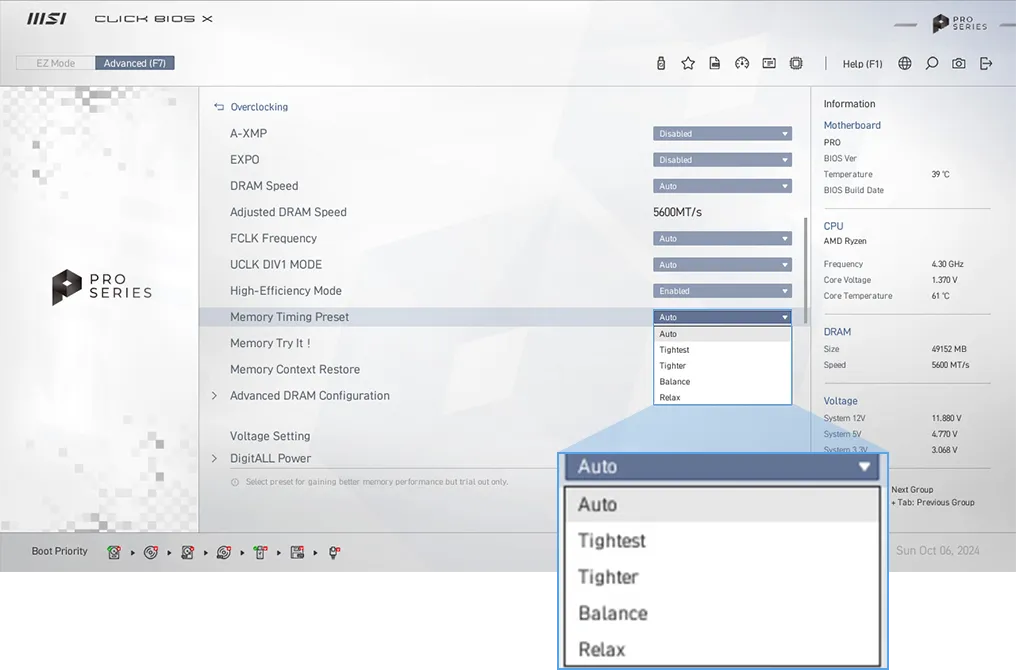Click the Voltage Setting heading
The width and height of the screenshot is (1016, 670).
[270, 436]
